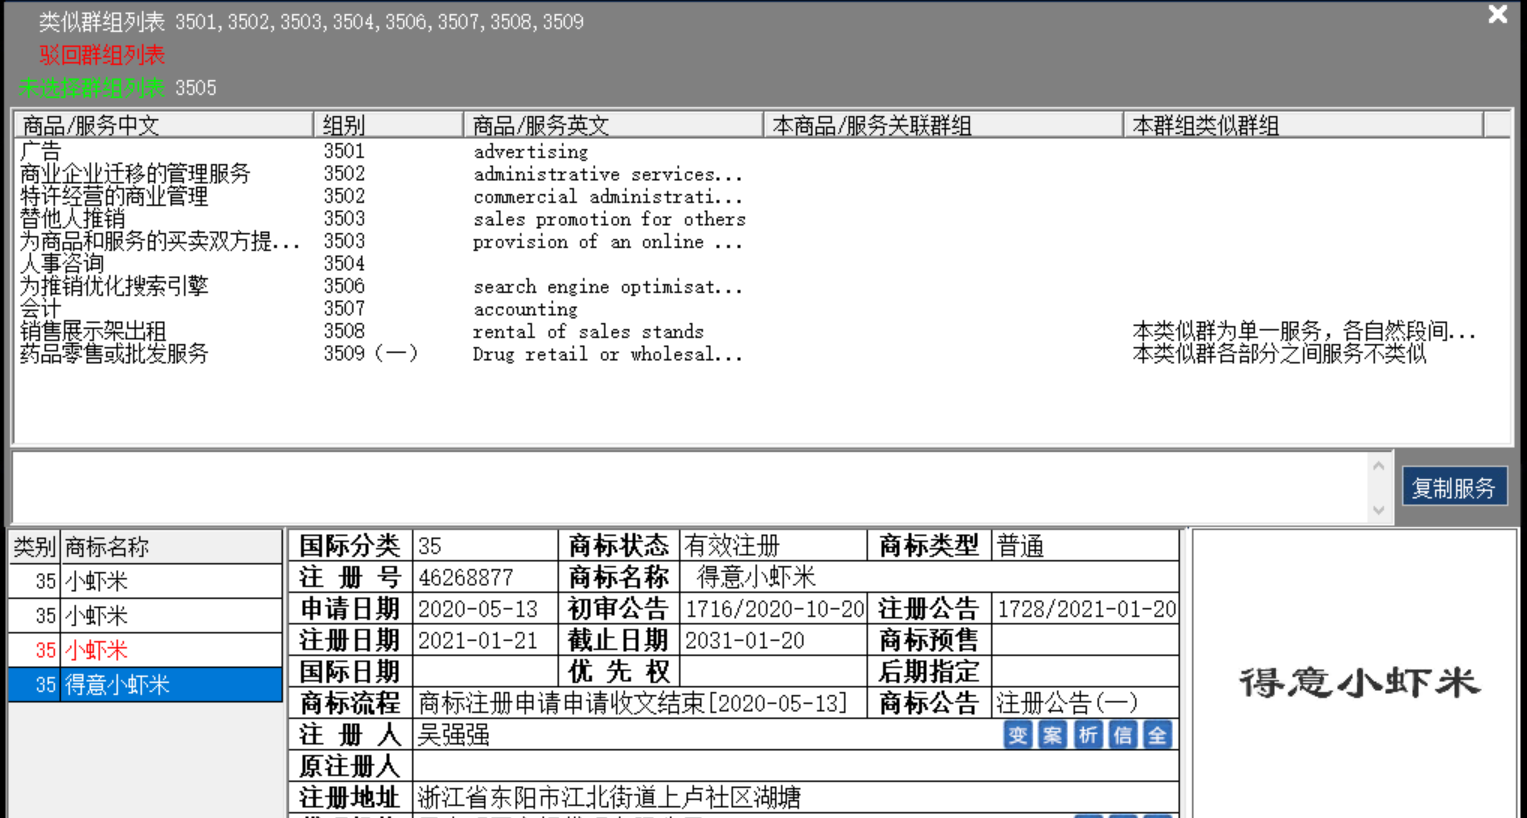
Task: Click the 类似群组列表 label
Action: pyautogui.click(x=102, y=22)
